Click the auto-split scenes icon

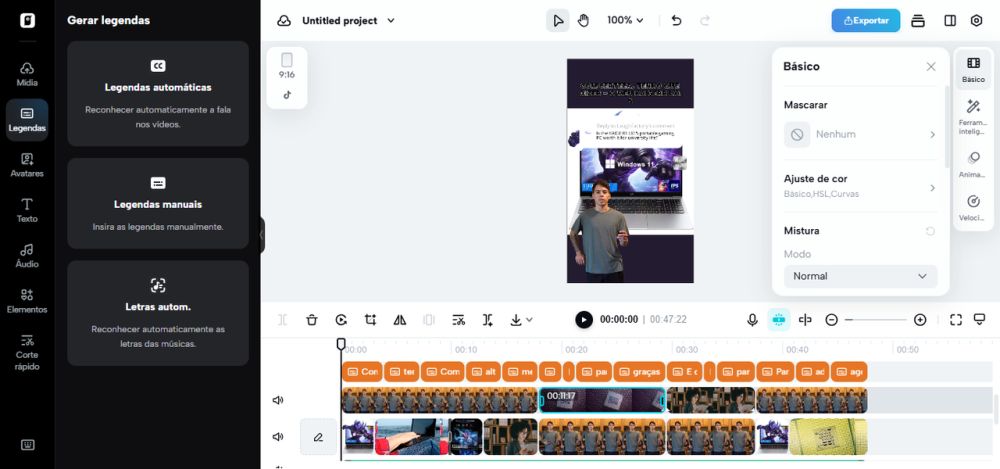pos(488,320)
